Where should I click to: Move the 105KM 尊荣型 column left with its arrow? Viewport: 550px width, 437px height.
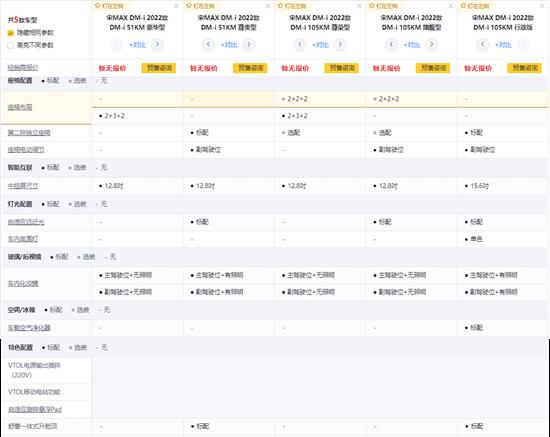click(300, 45)
